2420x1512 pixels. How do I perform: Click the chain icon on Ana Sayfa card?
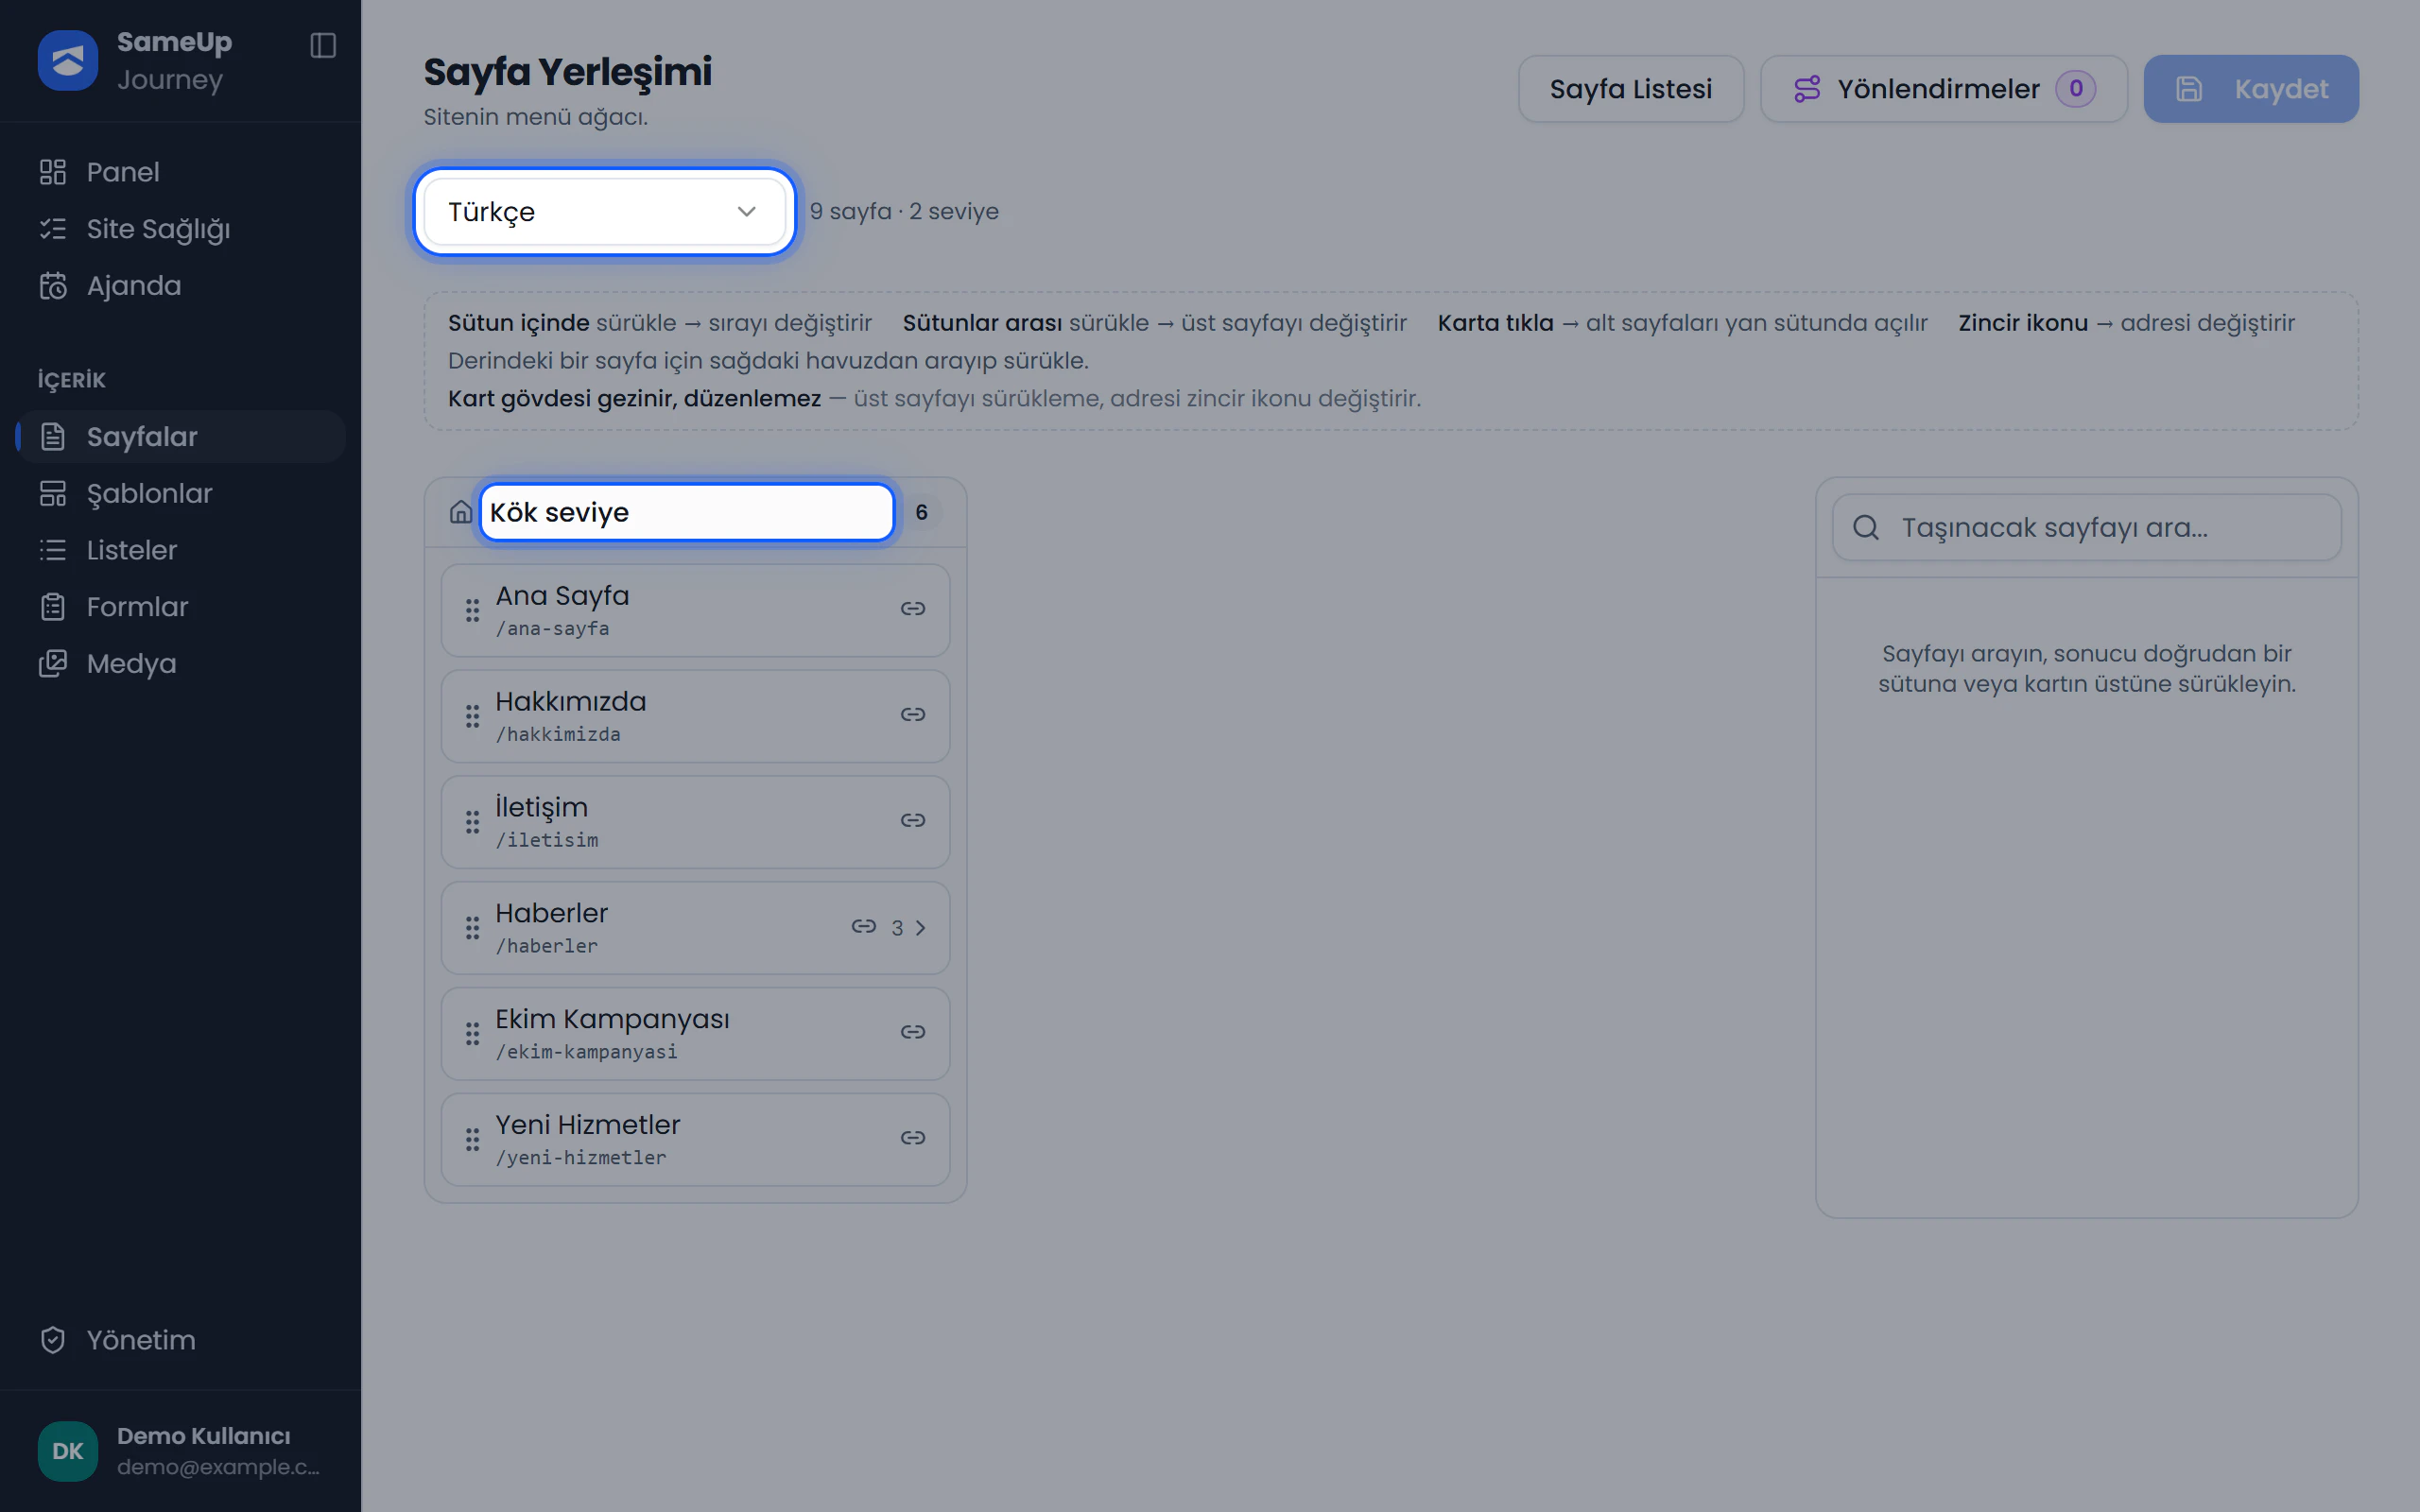912,609
